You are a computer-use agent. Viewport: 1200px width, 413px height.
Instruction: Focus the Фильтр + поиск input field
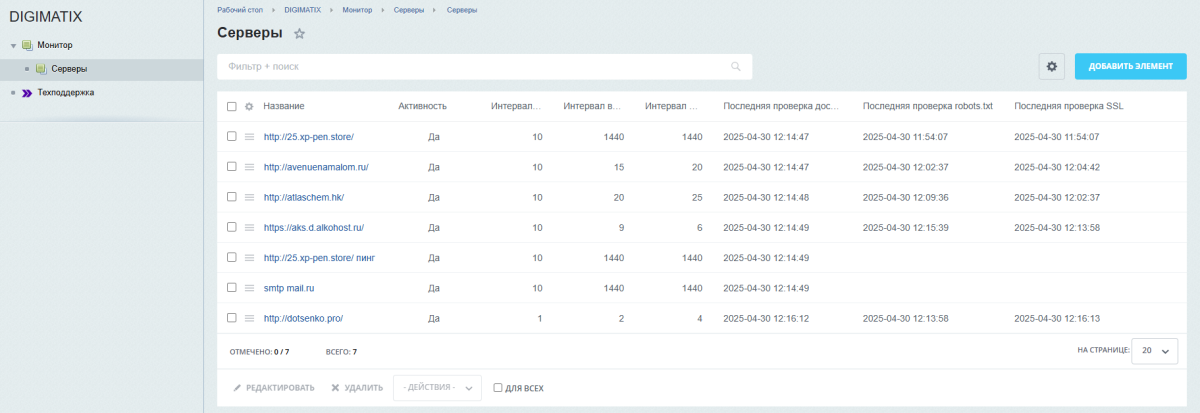click(470, 67)
